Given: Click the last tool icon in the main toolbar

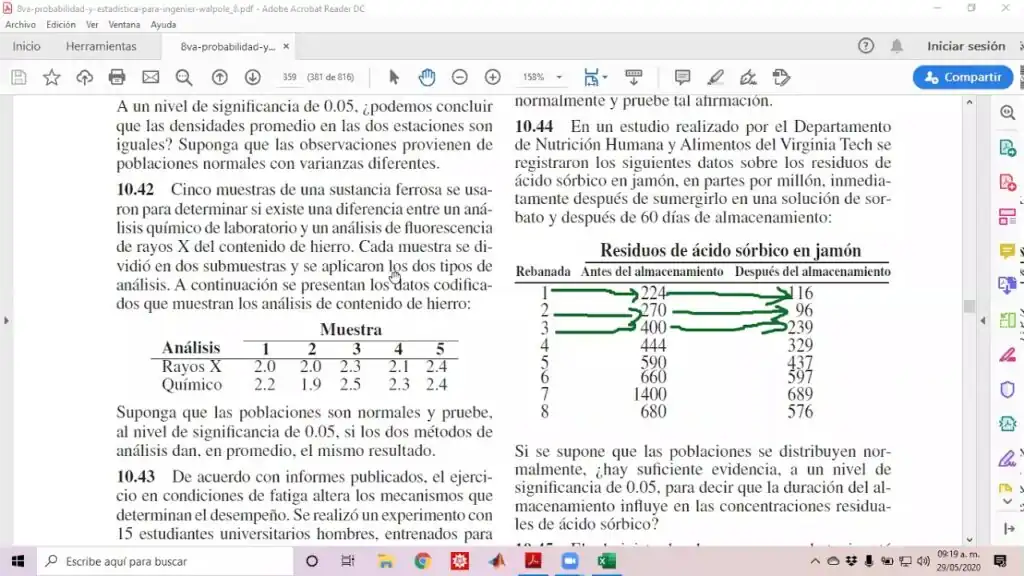Looking at the screenshot, I should click(x=781, y=77).
